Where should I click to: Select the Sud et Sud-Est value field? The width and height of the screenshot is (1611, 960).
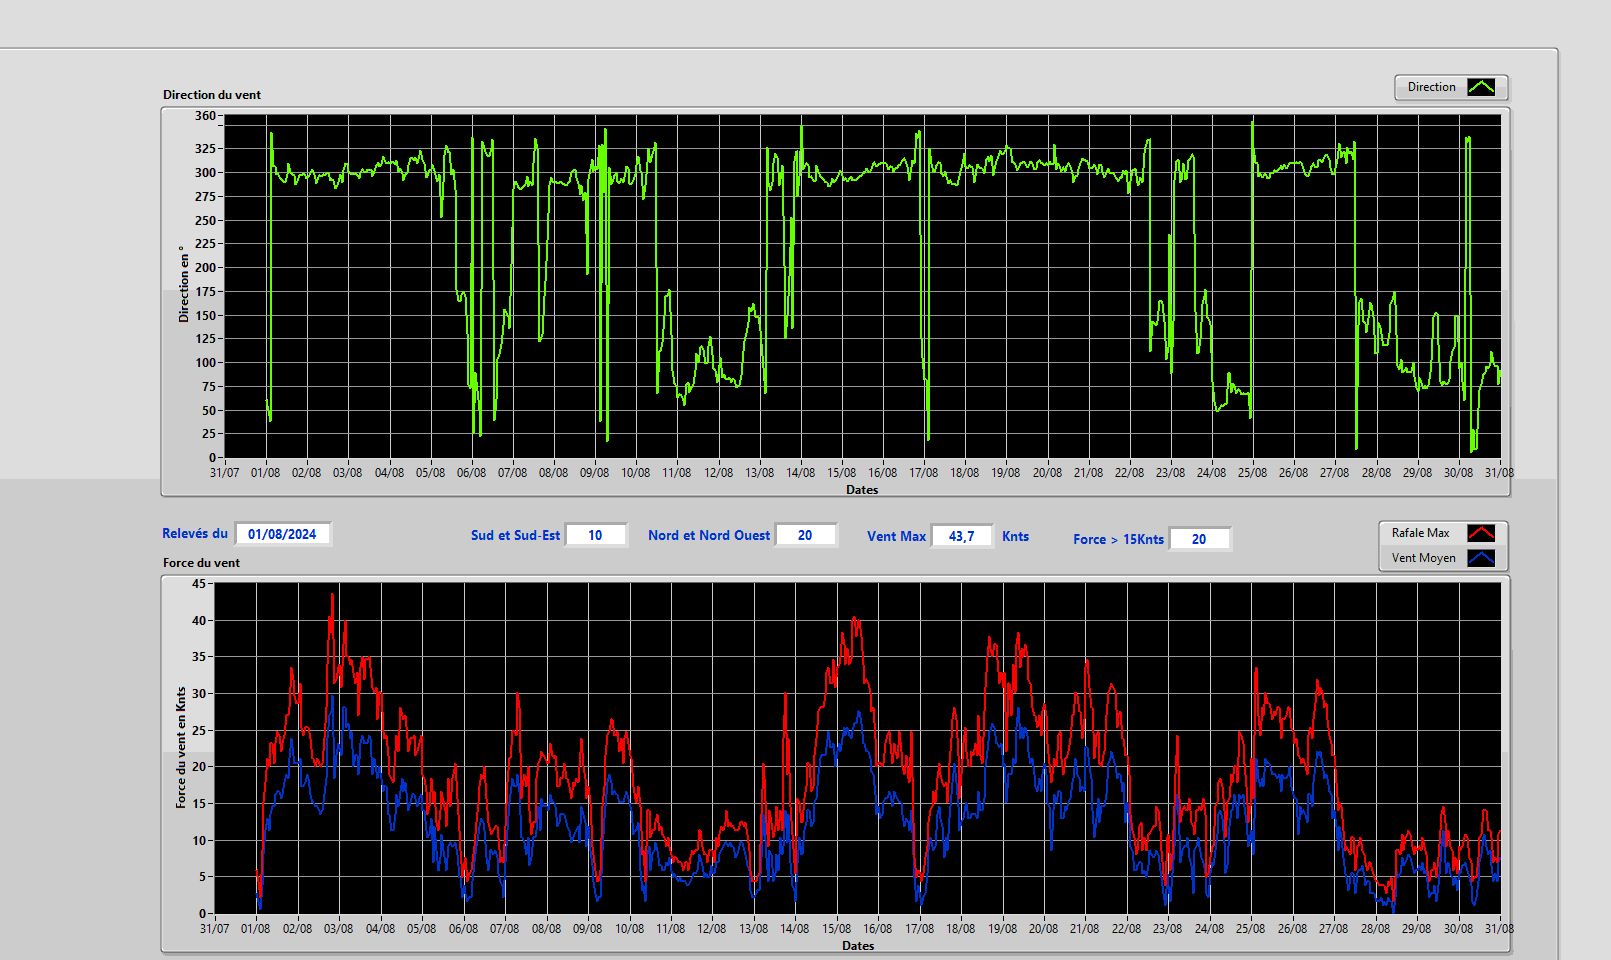point(595,535)
